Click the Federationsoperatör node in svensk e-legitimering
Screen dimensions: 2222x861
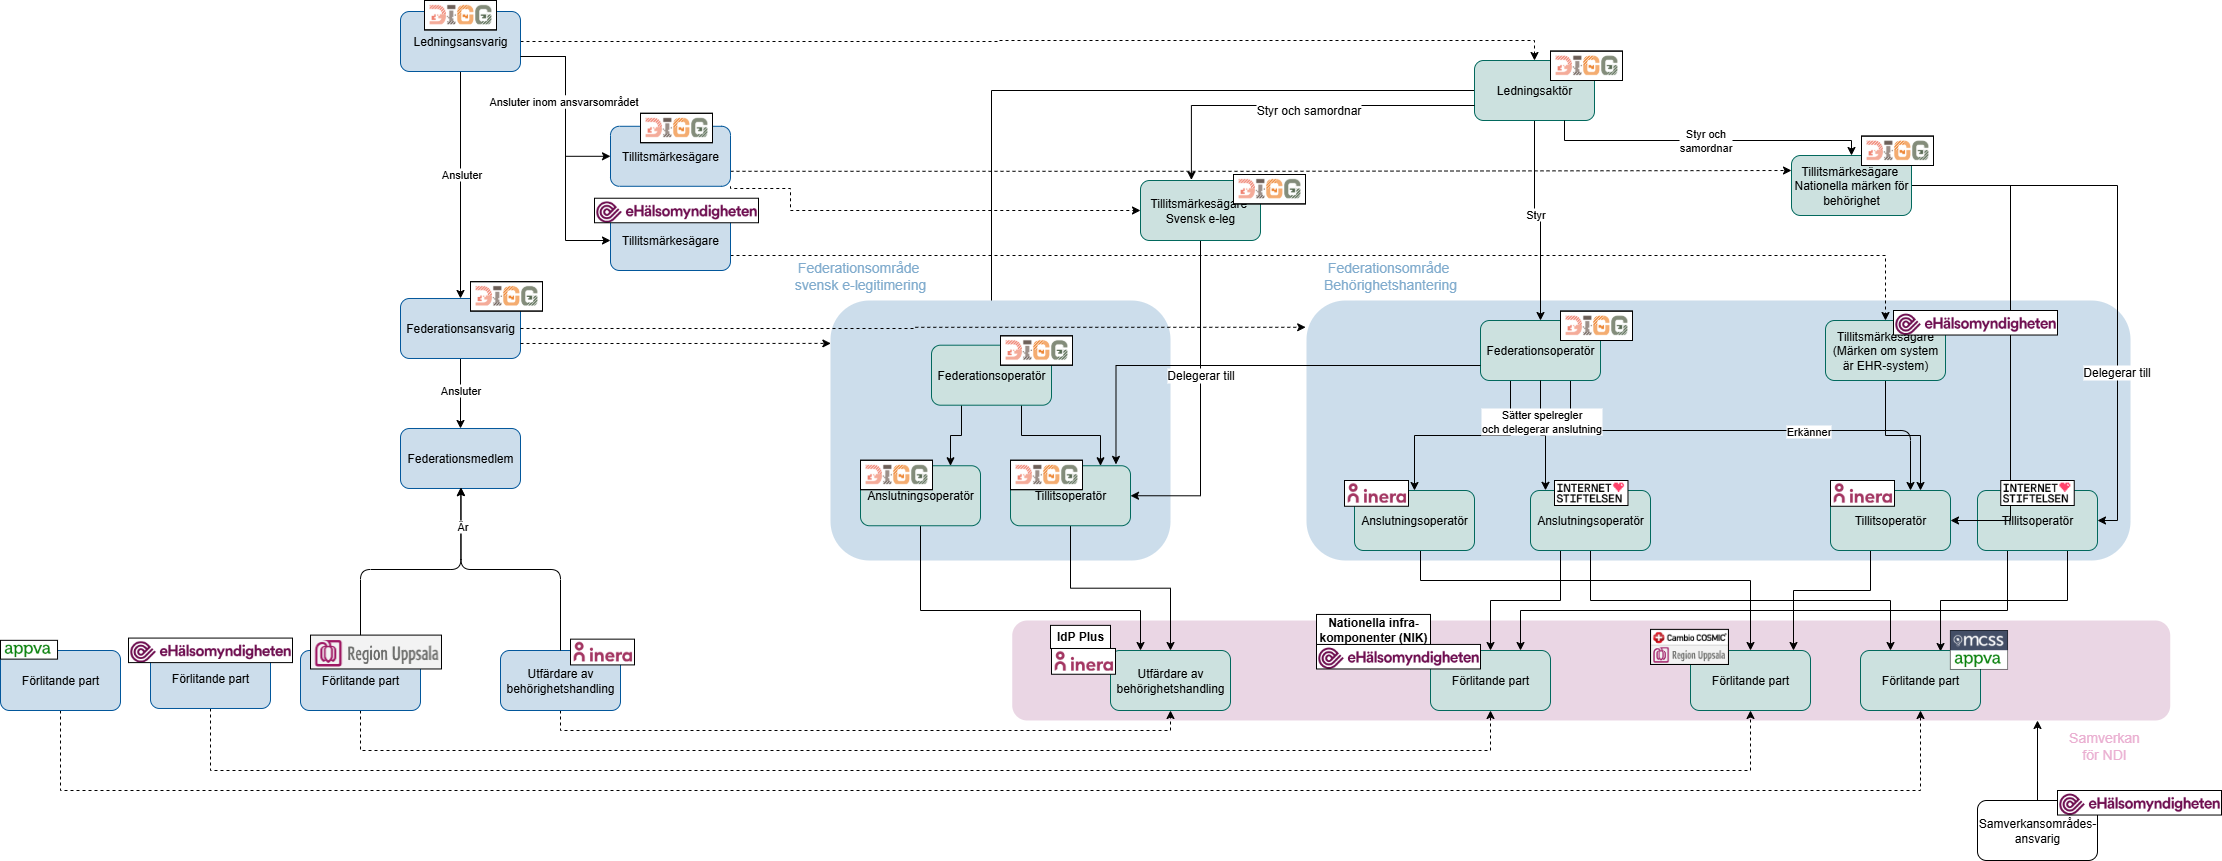tap(990, 380)
